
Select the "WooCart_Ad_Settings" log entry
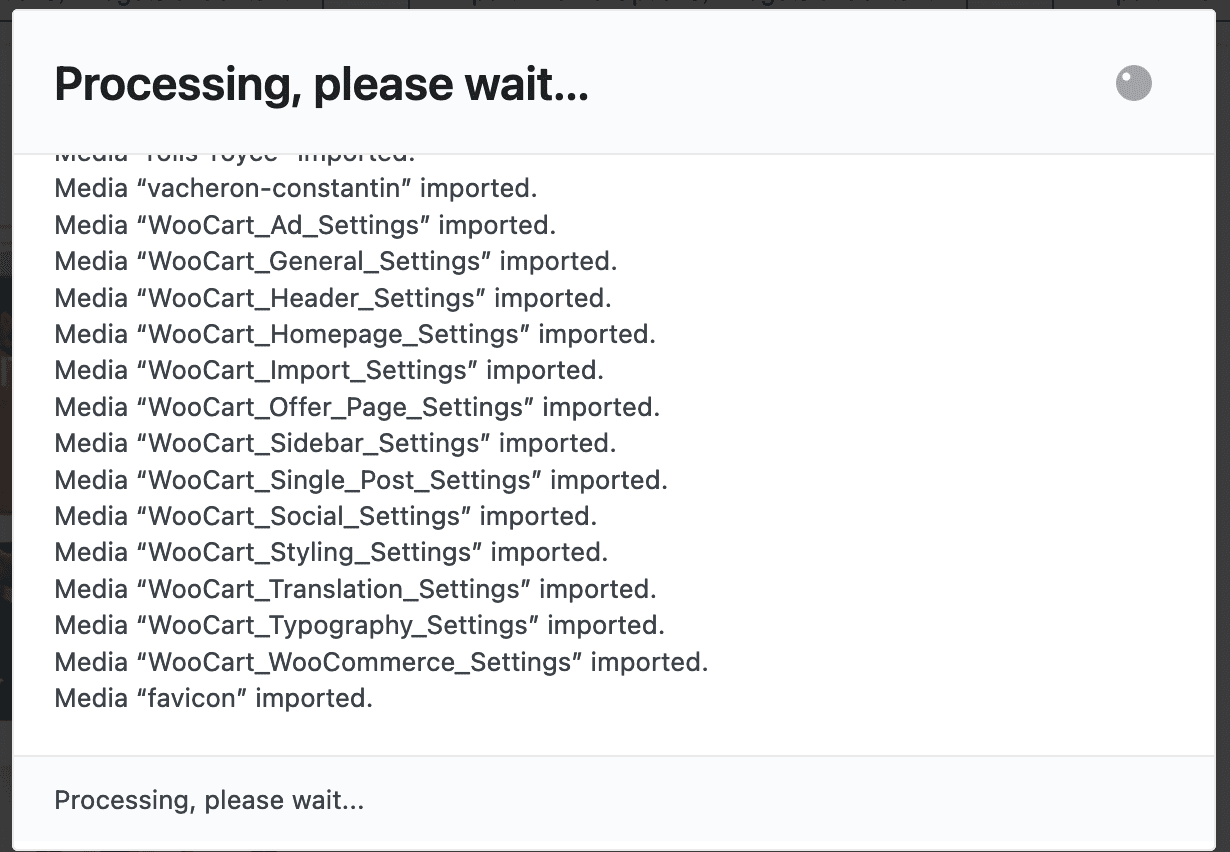(305, 225)
